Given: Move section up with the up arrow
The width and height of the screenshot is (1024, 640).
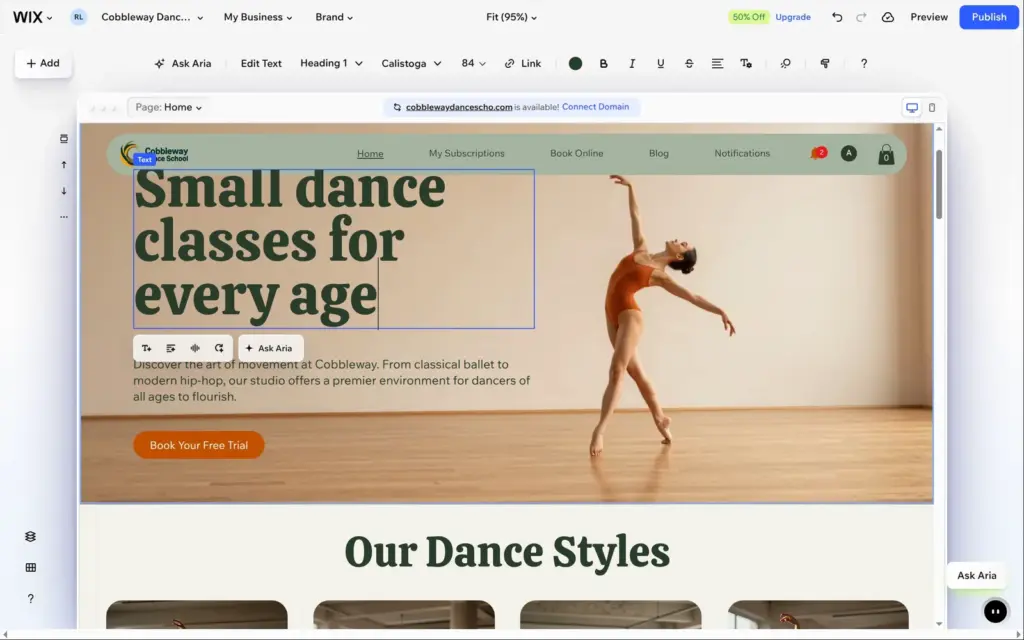Looking at the screenshot, I should [x=63, y=165].
